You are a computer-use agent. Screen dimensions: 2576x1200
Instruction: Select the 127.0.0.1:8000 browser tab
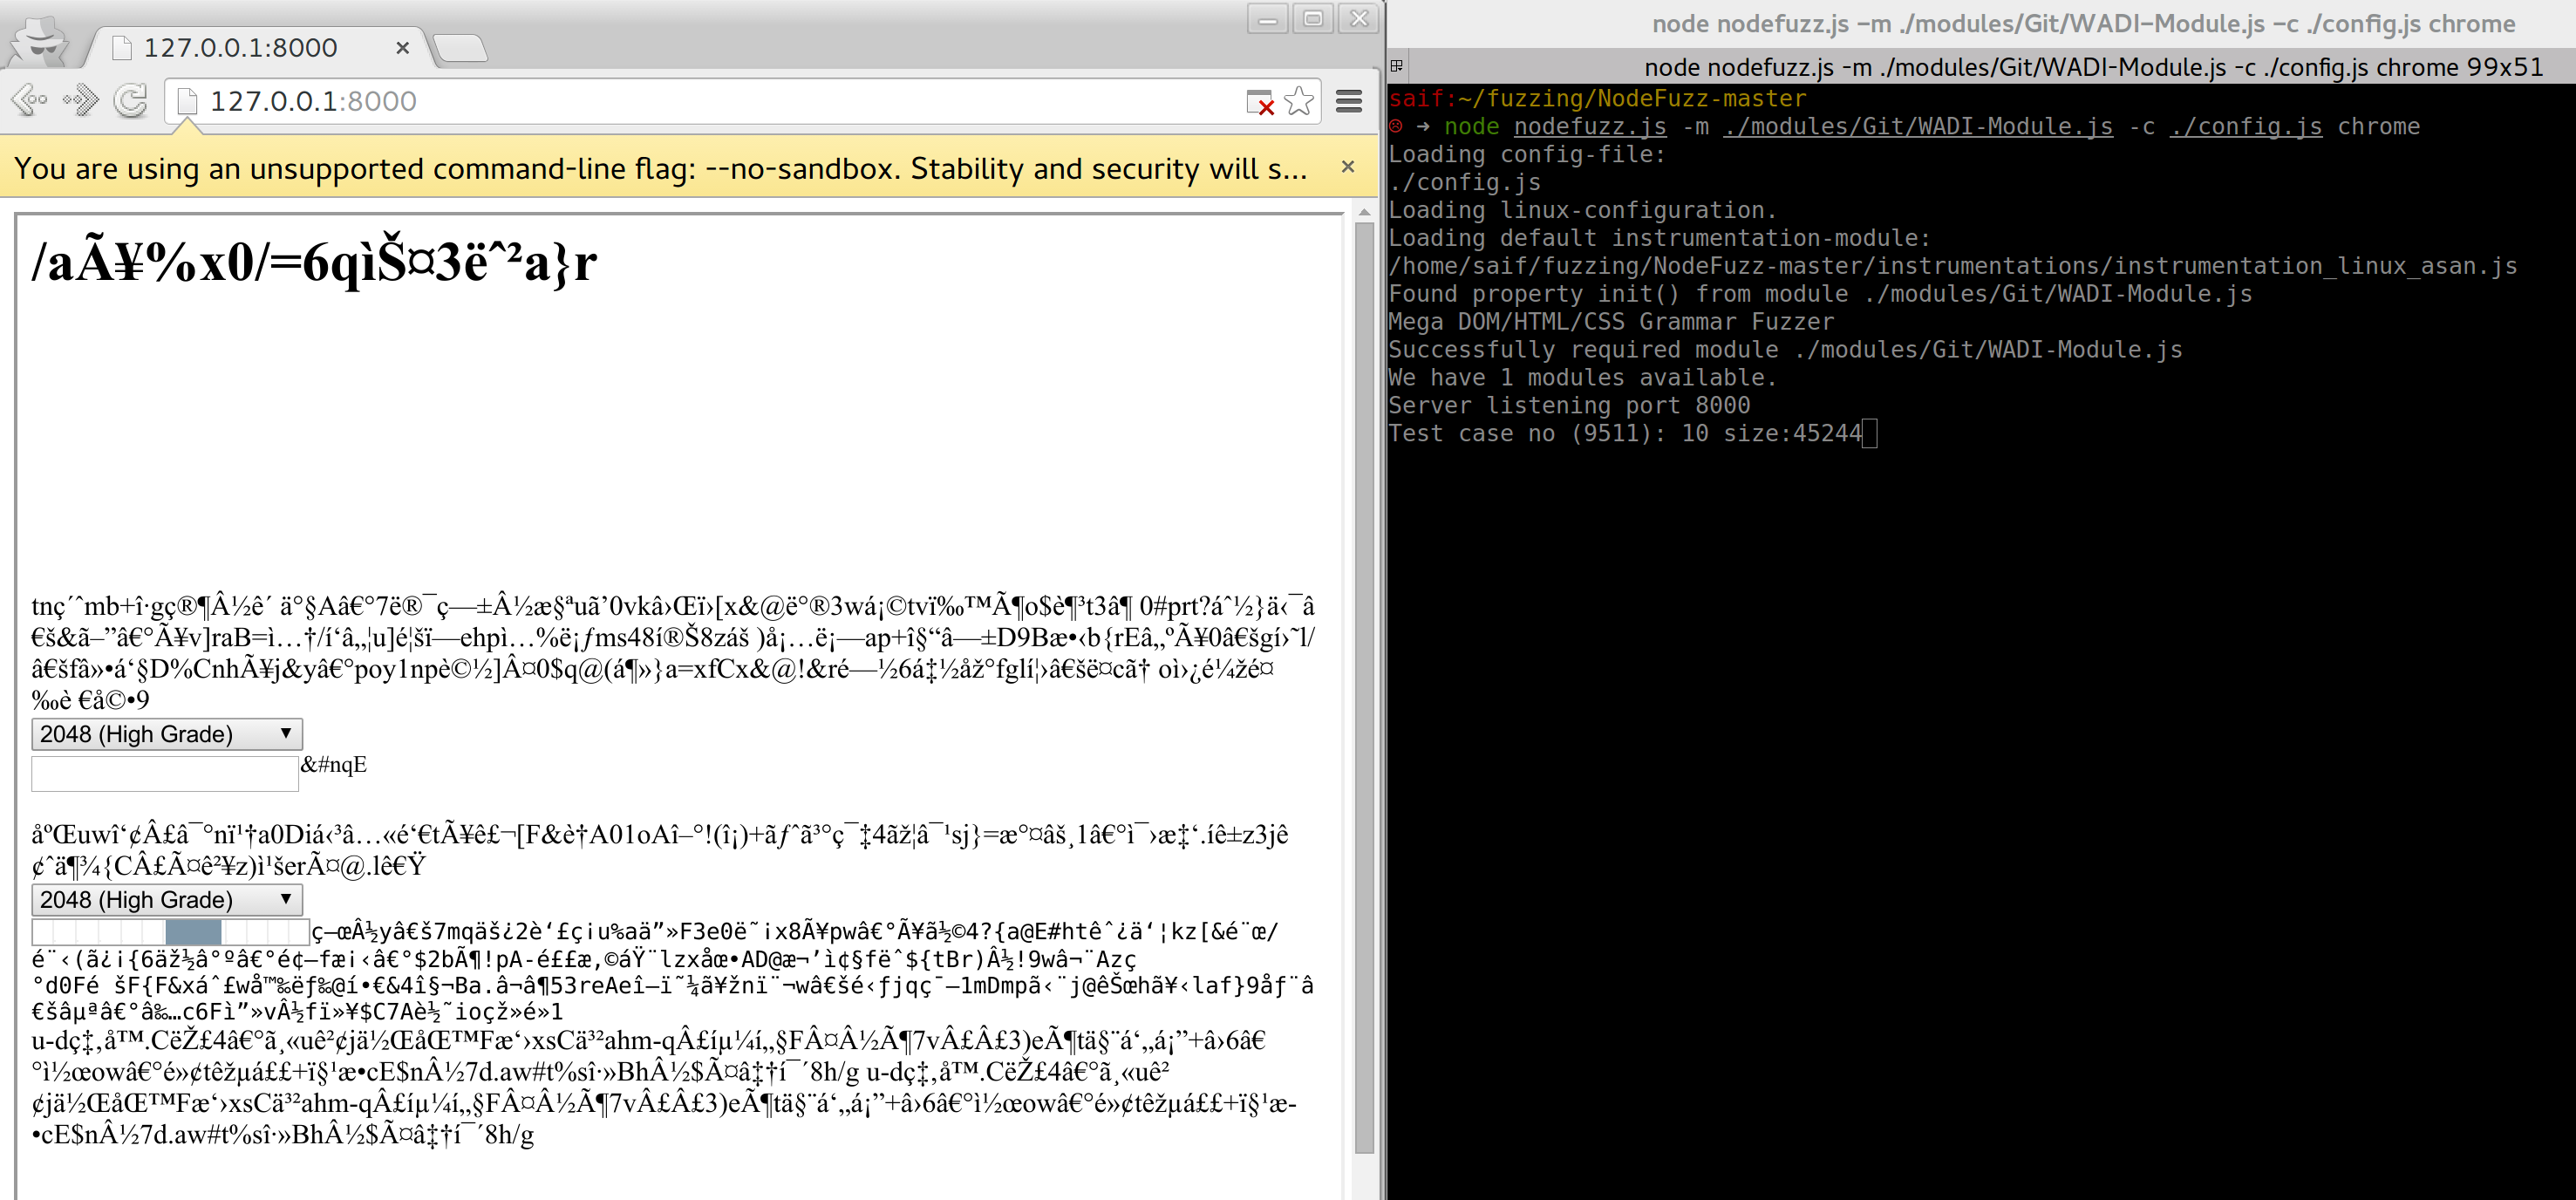[x=240, y=48]
